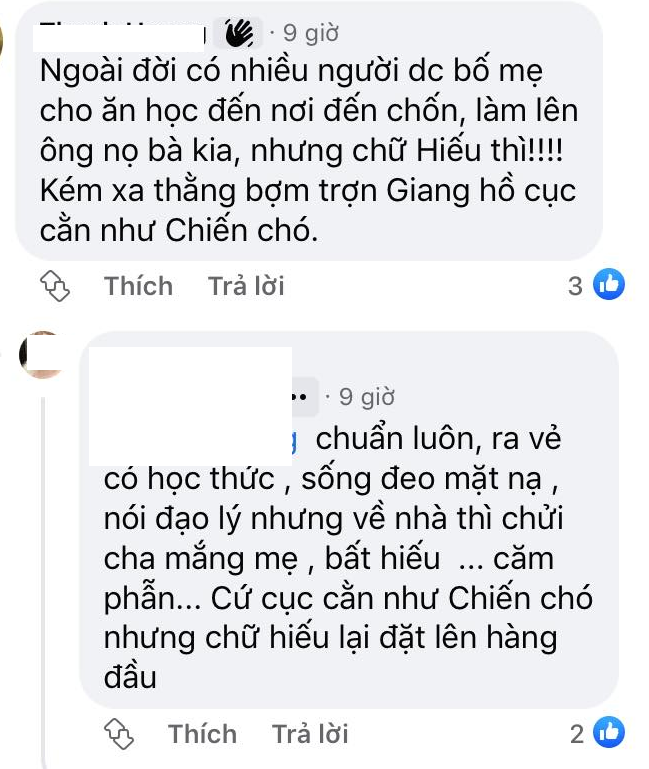Click the comment text starting "Ngoài đời có nhiều"
This screenshot has width=649, height=769.
(310, 150)
